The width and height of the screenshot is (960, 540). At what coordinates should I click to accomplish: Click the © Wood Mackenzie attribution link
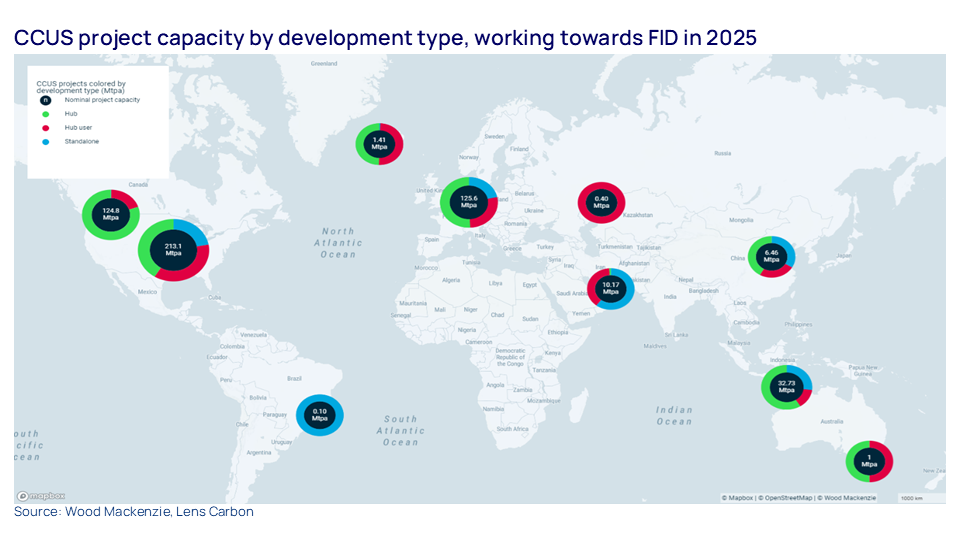(x=848, y=497)
